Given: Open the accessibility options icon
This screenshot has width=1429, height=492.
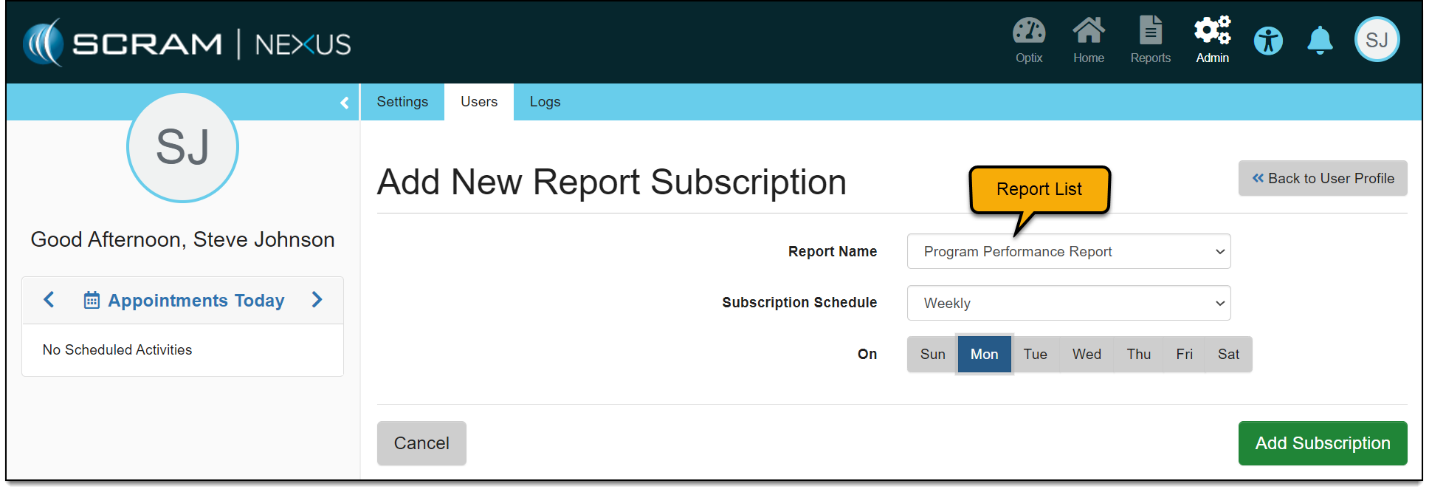Looking at the screenshot, I should [x=1268, y=40].
